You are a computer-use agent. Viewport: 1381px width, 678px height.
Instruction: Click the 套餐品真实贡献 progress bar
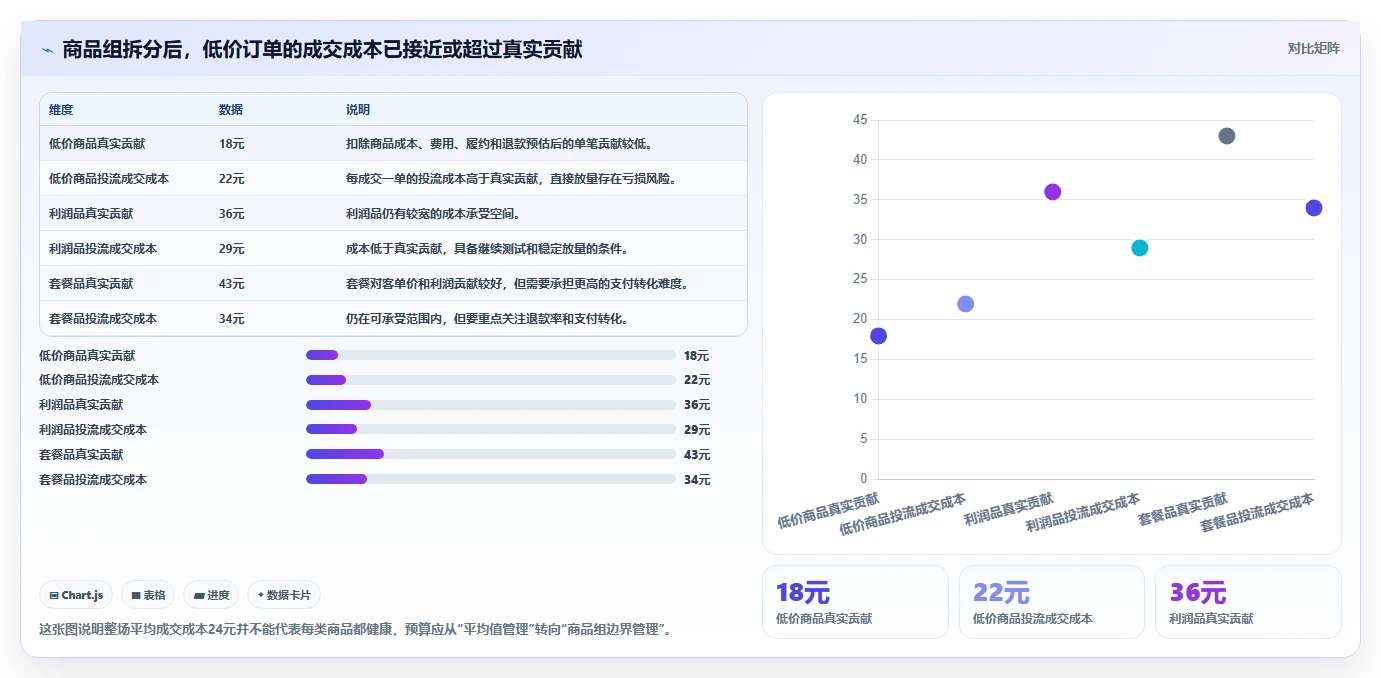pyautogui.click(x=491, y=454)
